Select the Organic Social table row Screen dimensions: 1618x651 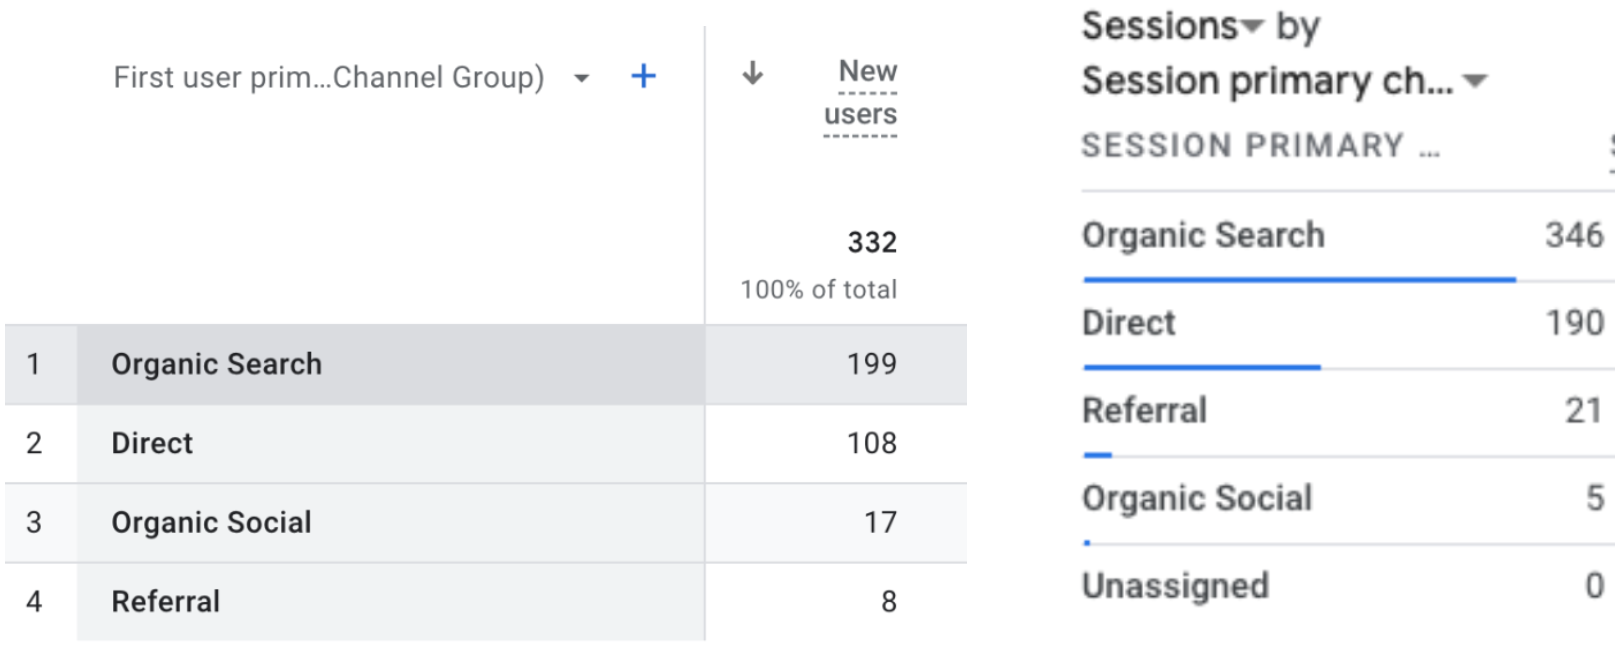click(x=211, y=522)
